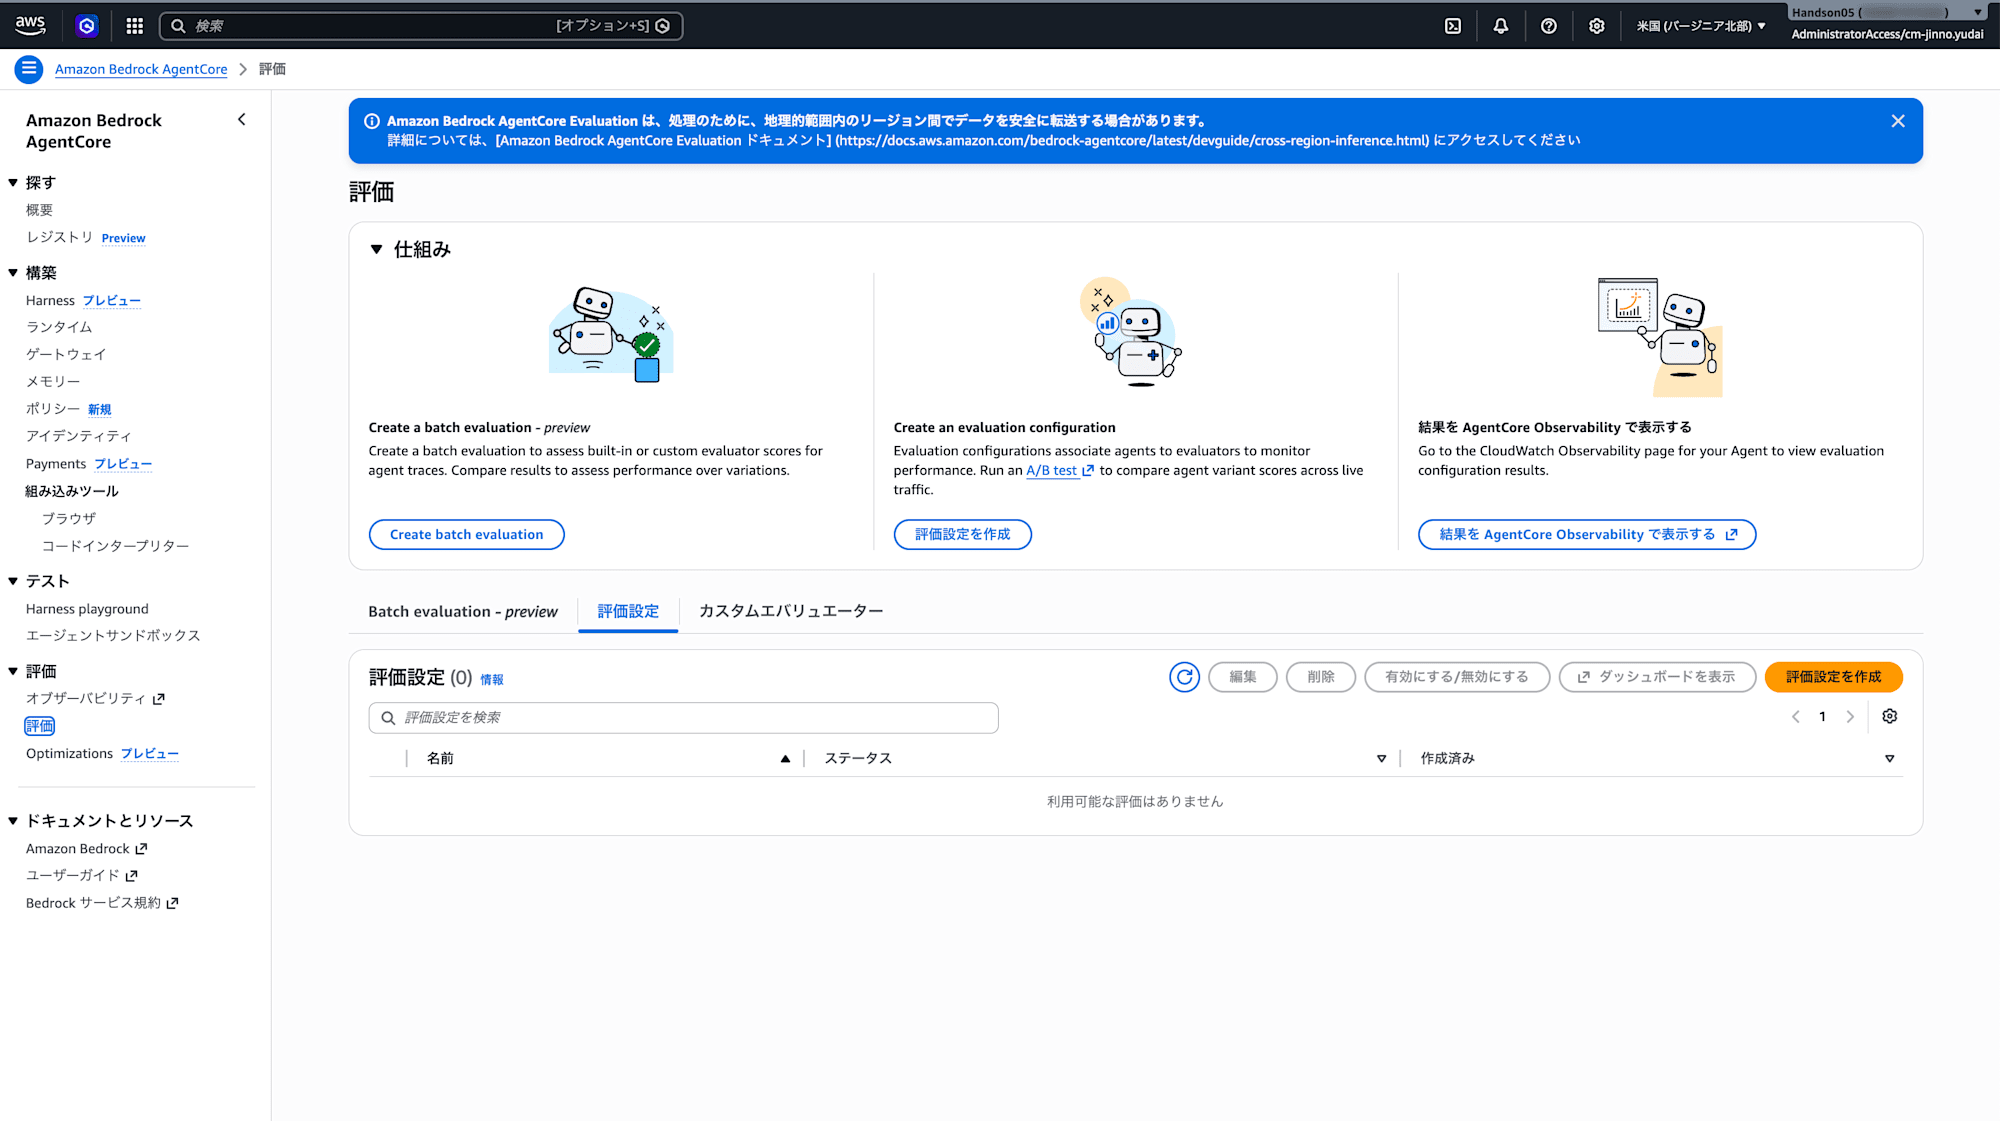Image resolution: width=2000 pixels, height=1121 pixels.
Task: Open ランタイム in the sidebar
Action: pyautogui.click(x=59, y=328)
